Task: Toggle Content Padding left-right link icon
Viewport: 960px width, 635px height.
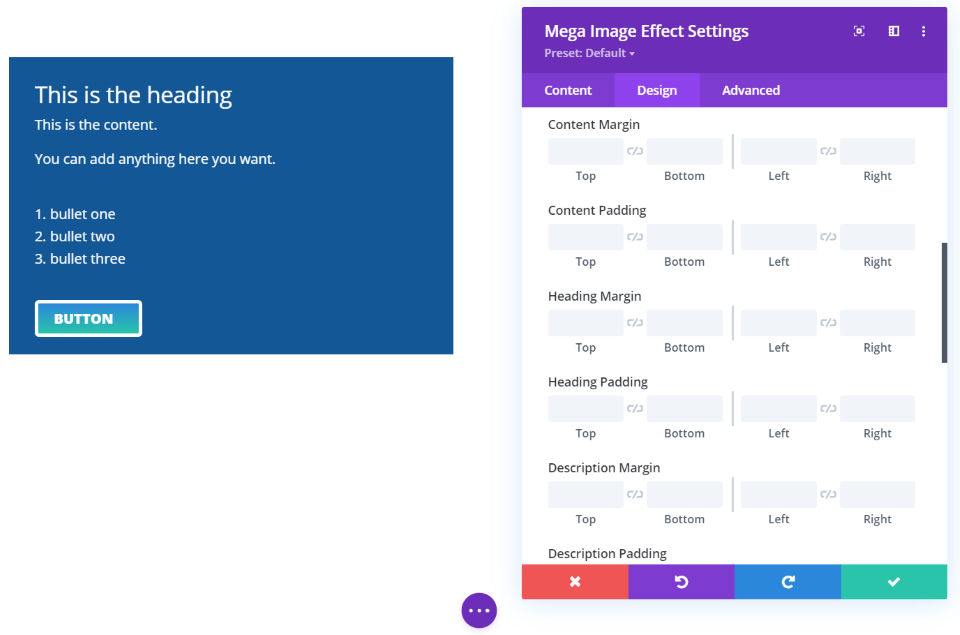Action: [828, 238]
